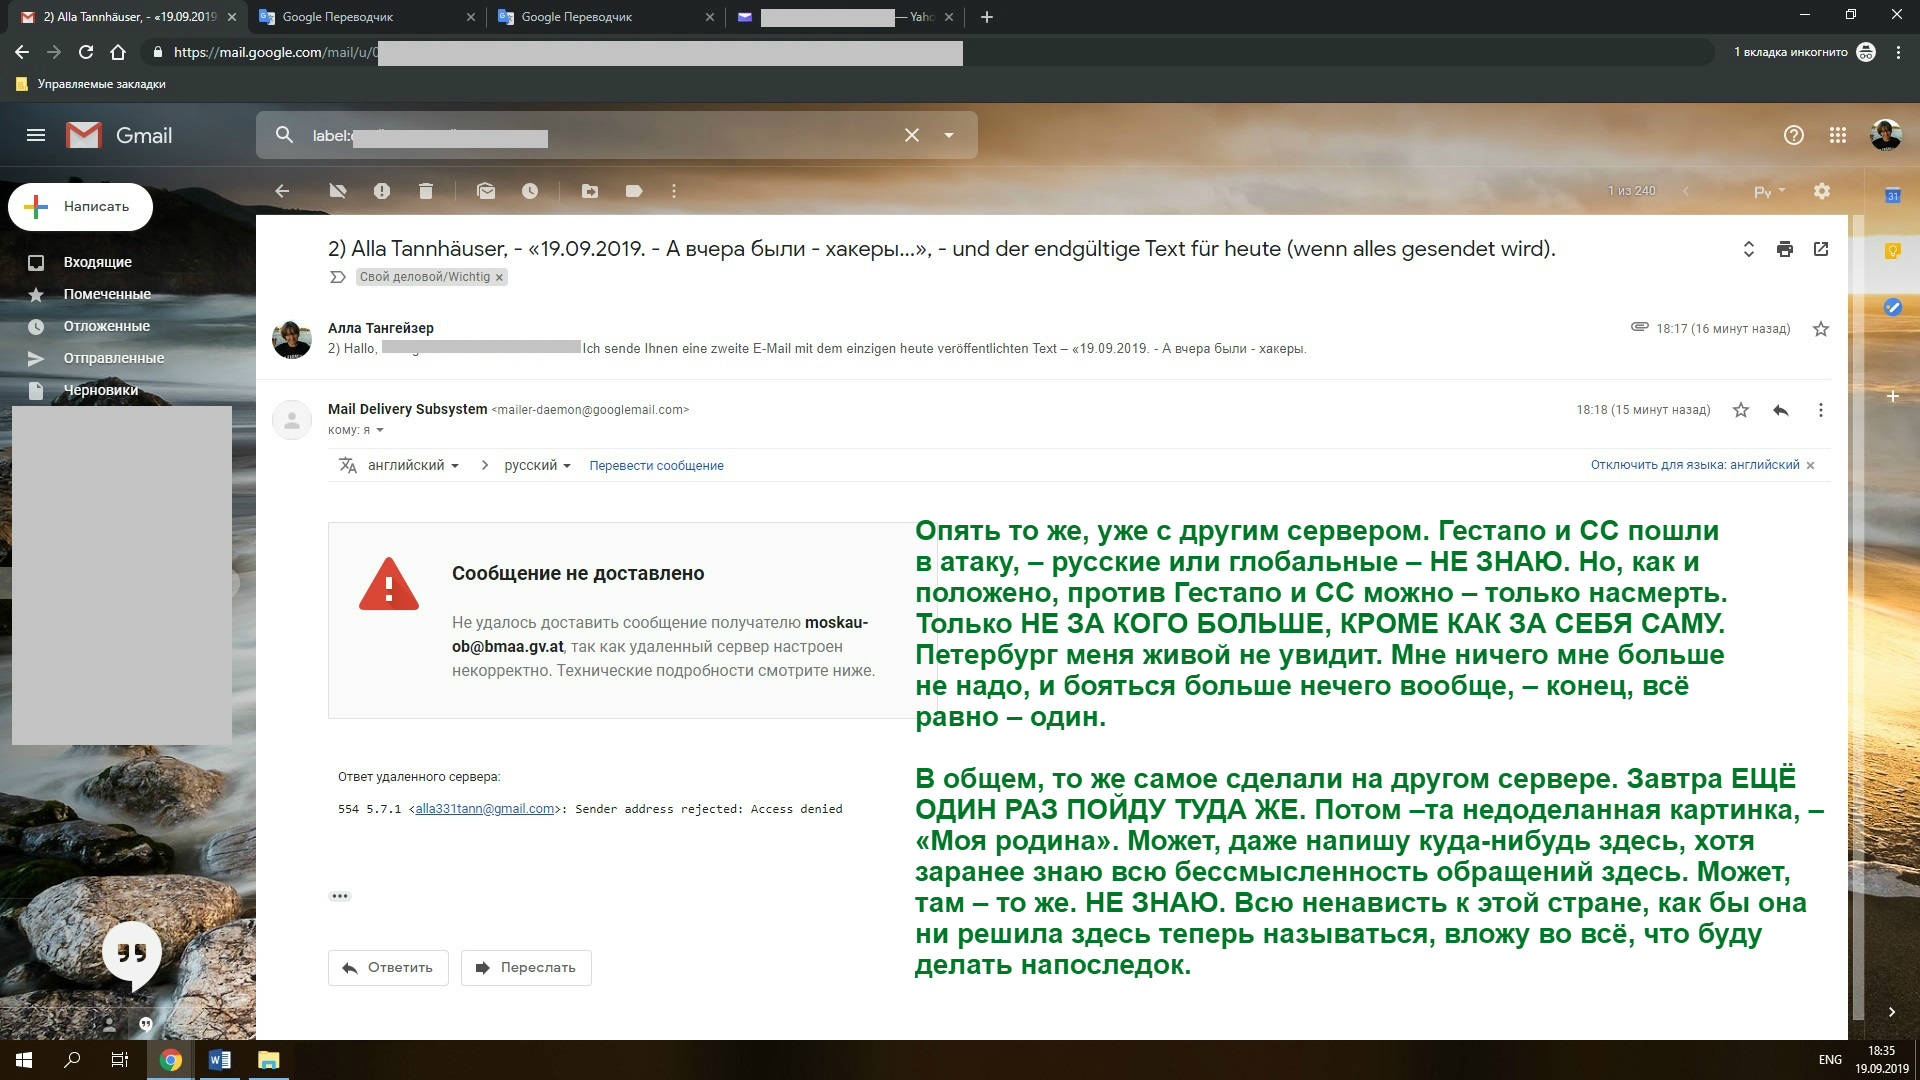
Task: Open a new browser tab
Action: point(986,17)
